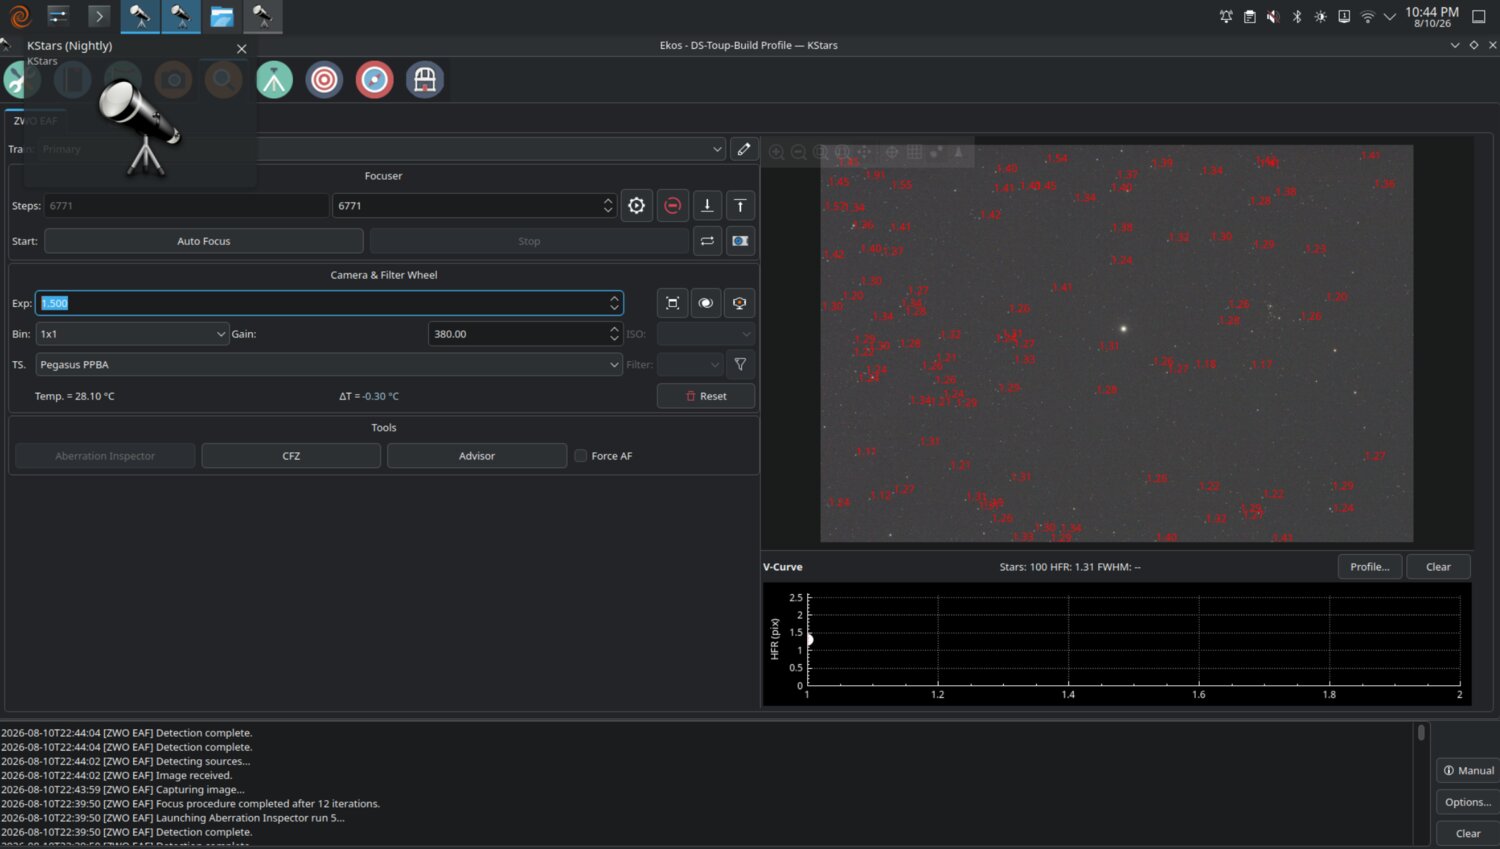
Task: Toggle the muted audio volume tray icon
Action: click(1273, 17)
